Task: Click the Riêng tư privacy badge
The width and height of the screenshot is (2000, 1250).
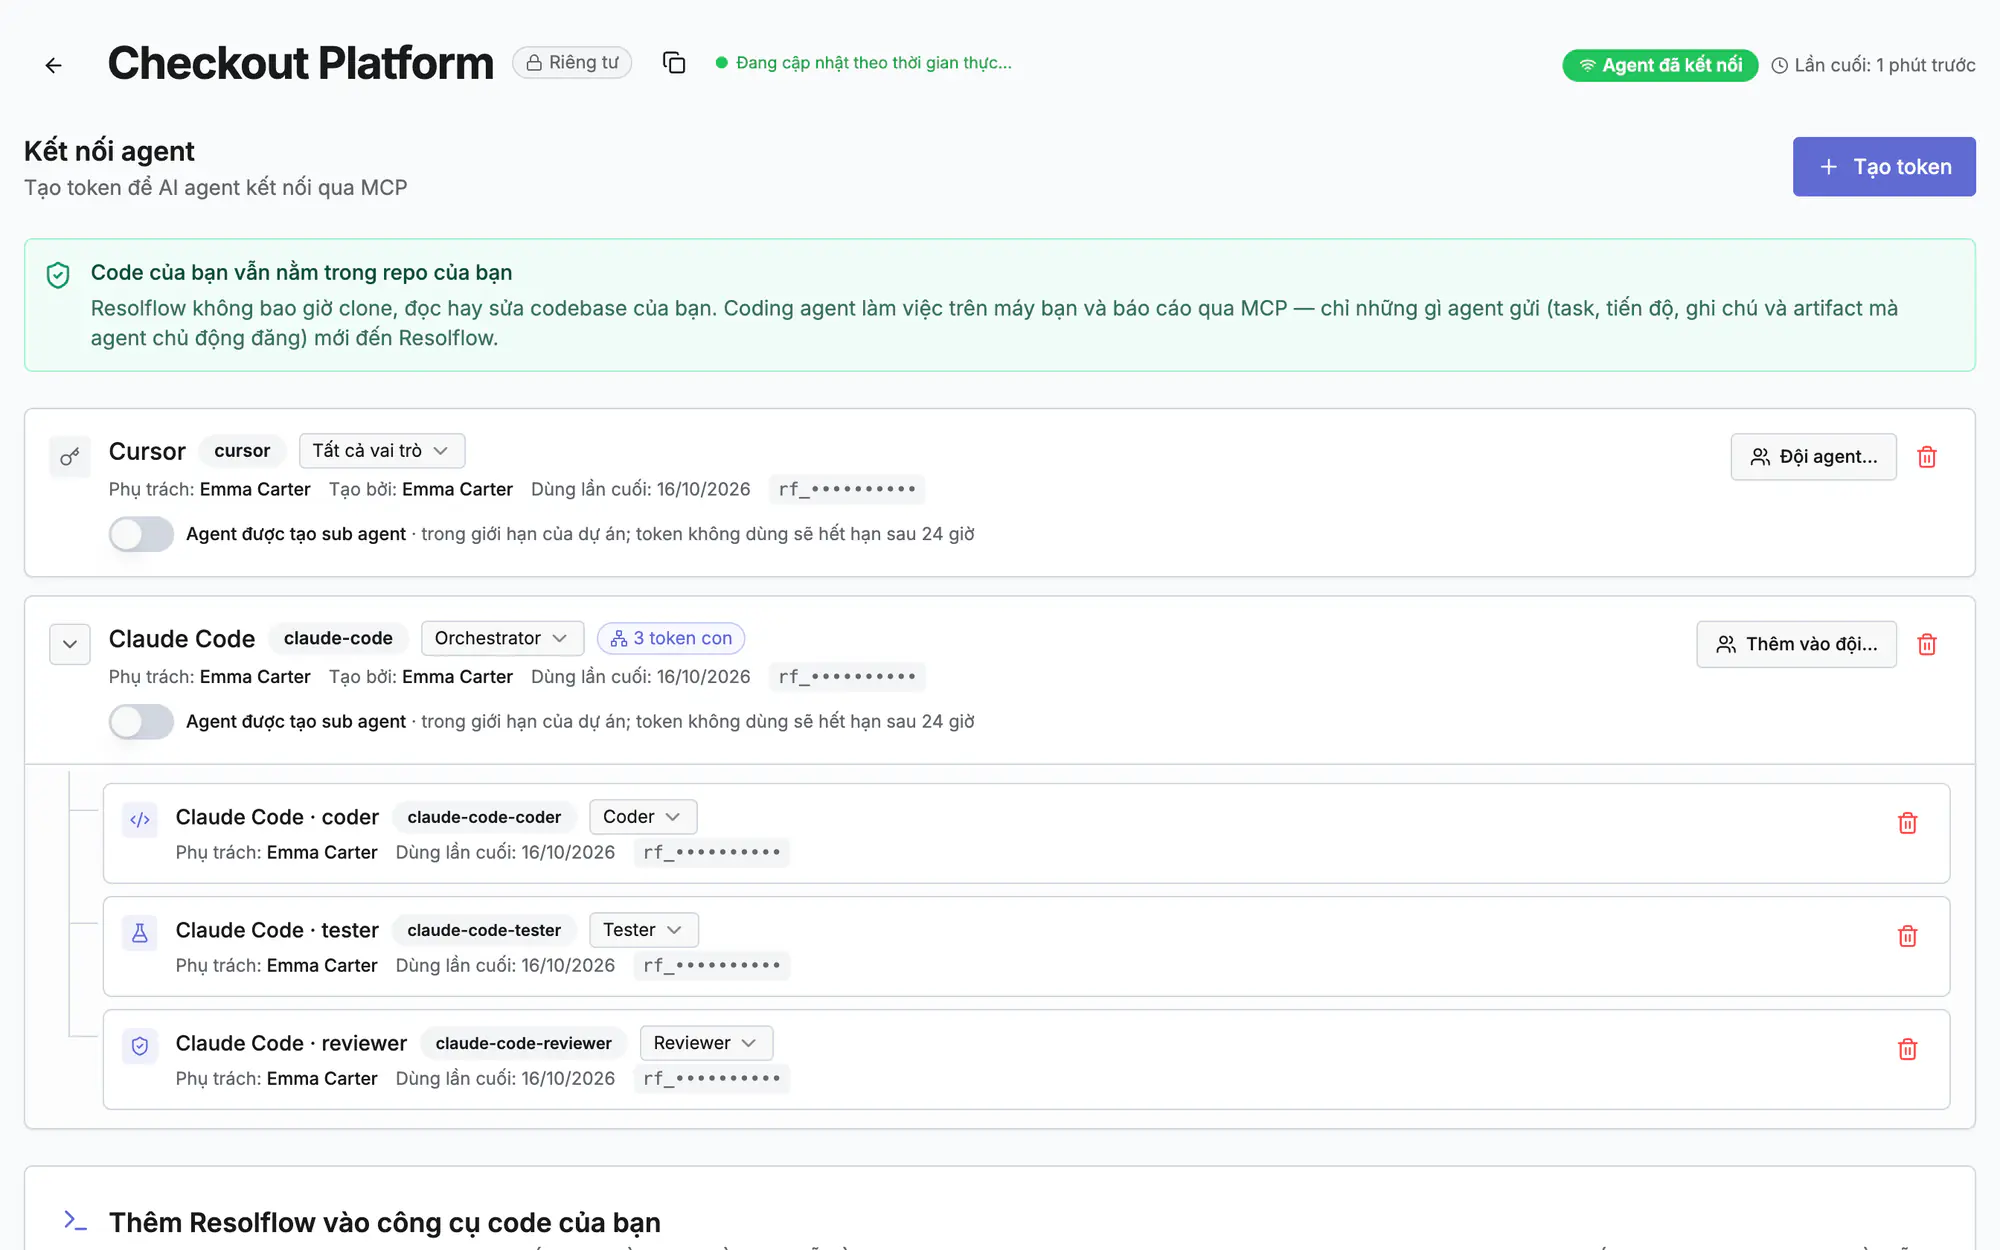Action: coord(572,63)
